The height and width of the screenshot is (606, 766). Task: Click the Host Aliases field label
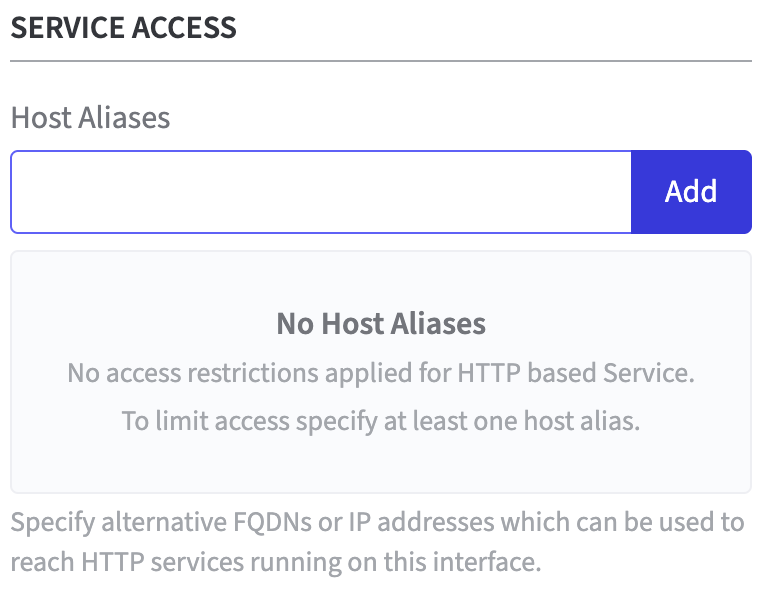coord(91,118)
